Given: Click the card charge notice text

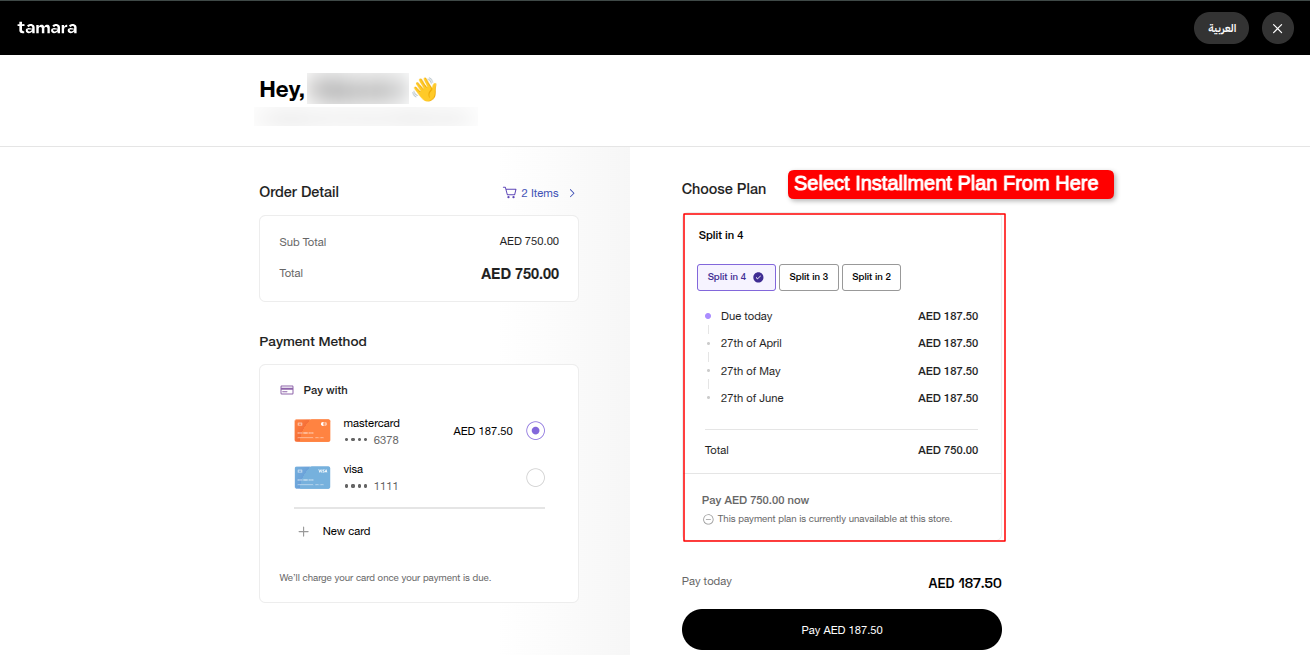Looking at the screenshot, I should (385, 578).
